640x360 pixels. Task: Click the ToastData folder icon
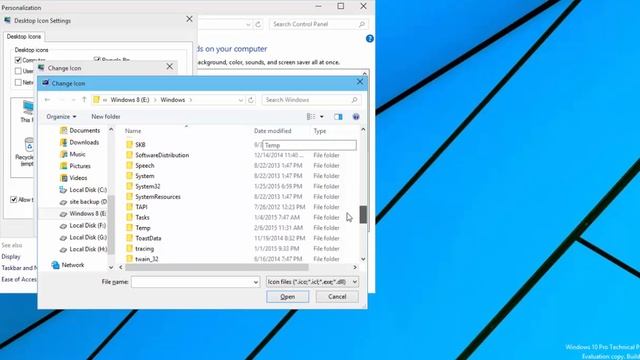click(129, 238)
